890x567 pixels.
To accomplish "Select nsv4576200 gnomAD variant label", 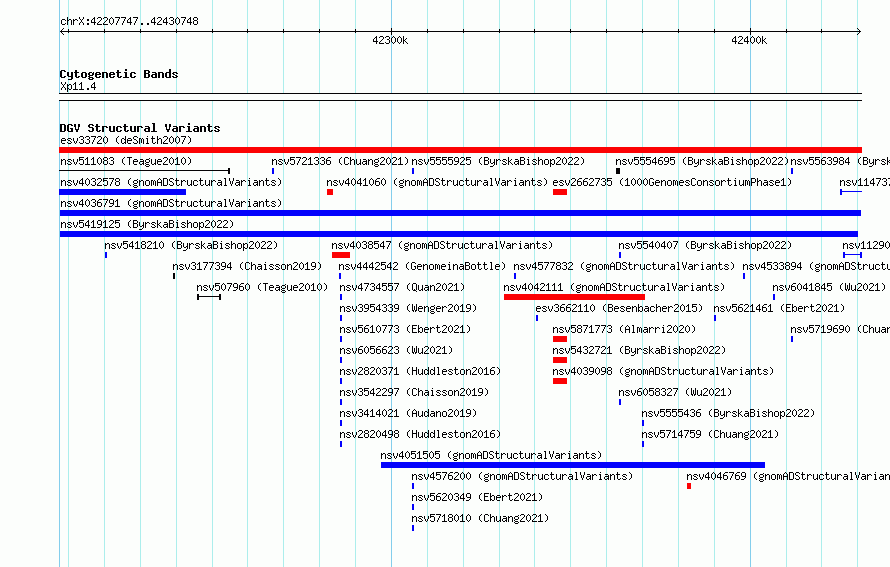I will pyautogui.click(x=522, y=476).
